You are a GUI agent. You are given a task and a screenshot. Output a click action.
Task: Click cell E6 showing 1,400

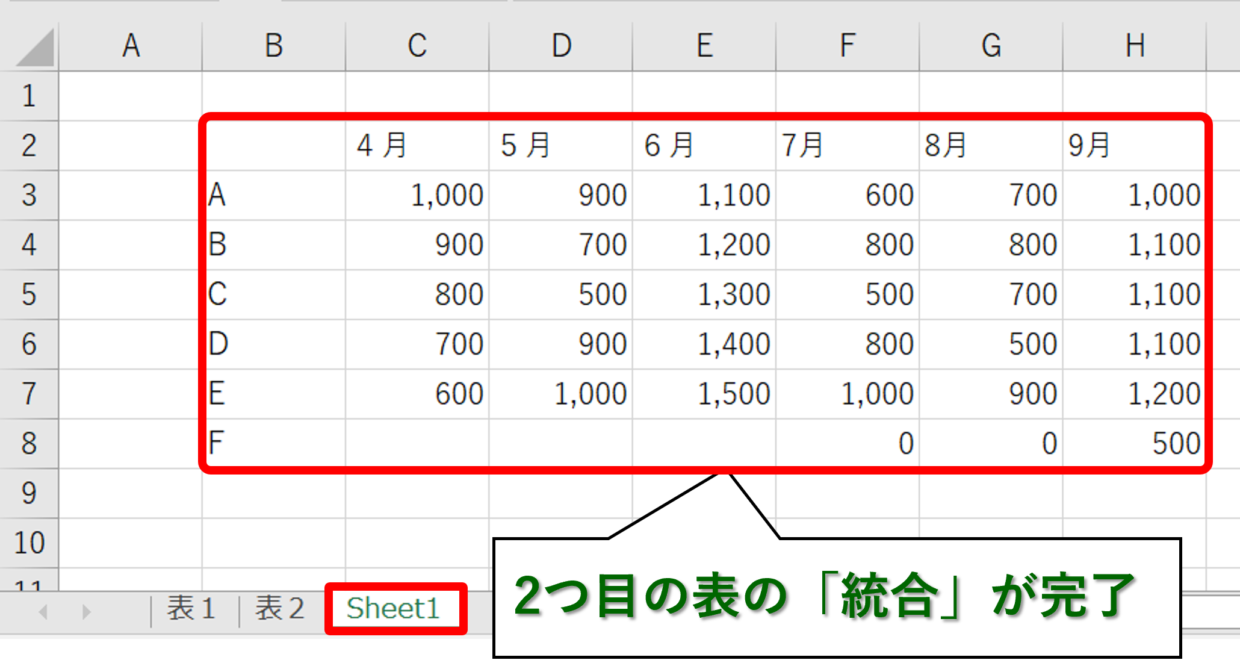pos(704,344)
